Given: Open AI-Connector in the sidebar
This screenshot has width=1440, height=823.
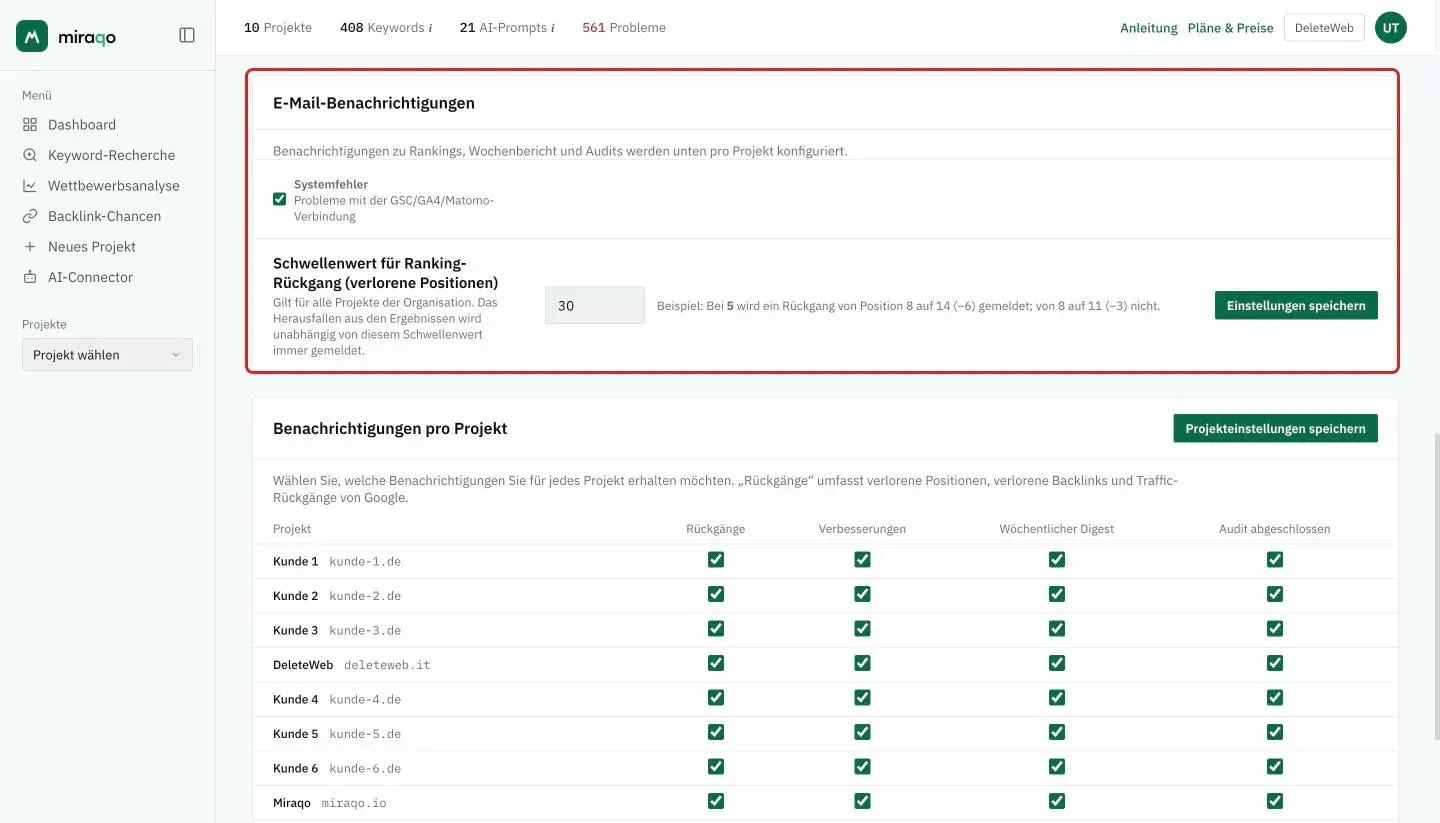Looking at the screenshot, I should [90, 277].
